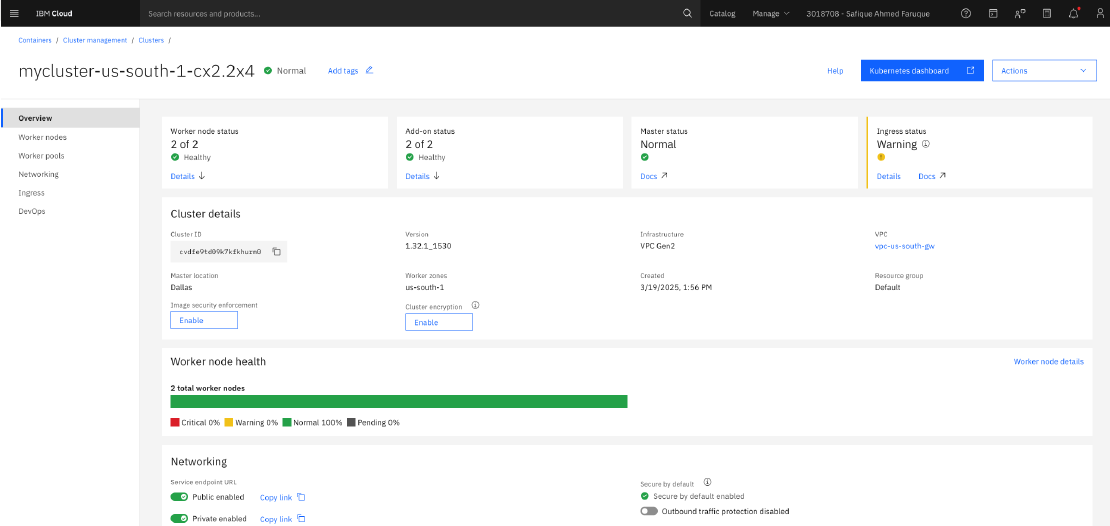Image resolution: width=1110 pixels, height=526 pixels.
Task: Open the cost estimator icon
Action: 1047,13
